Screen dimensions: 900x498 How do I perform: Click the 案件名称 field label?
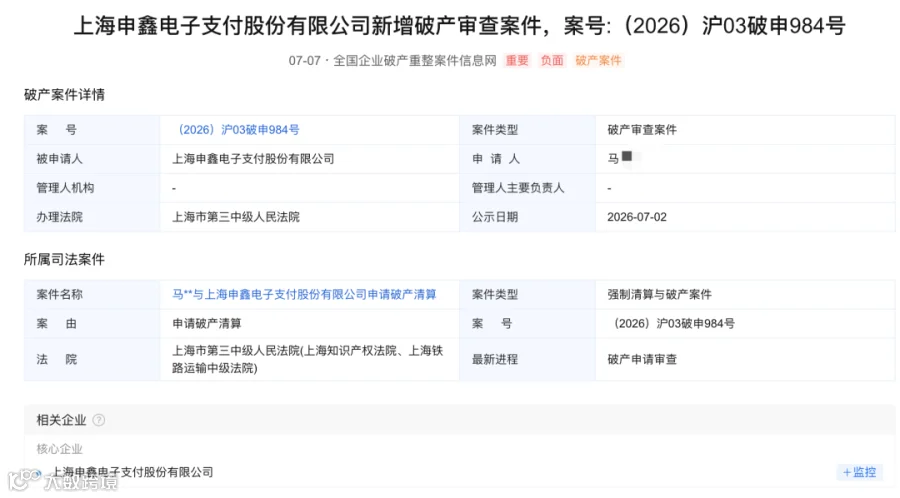pos(59,294)
